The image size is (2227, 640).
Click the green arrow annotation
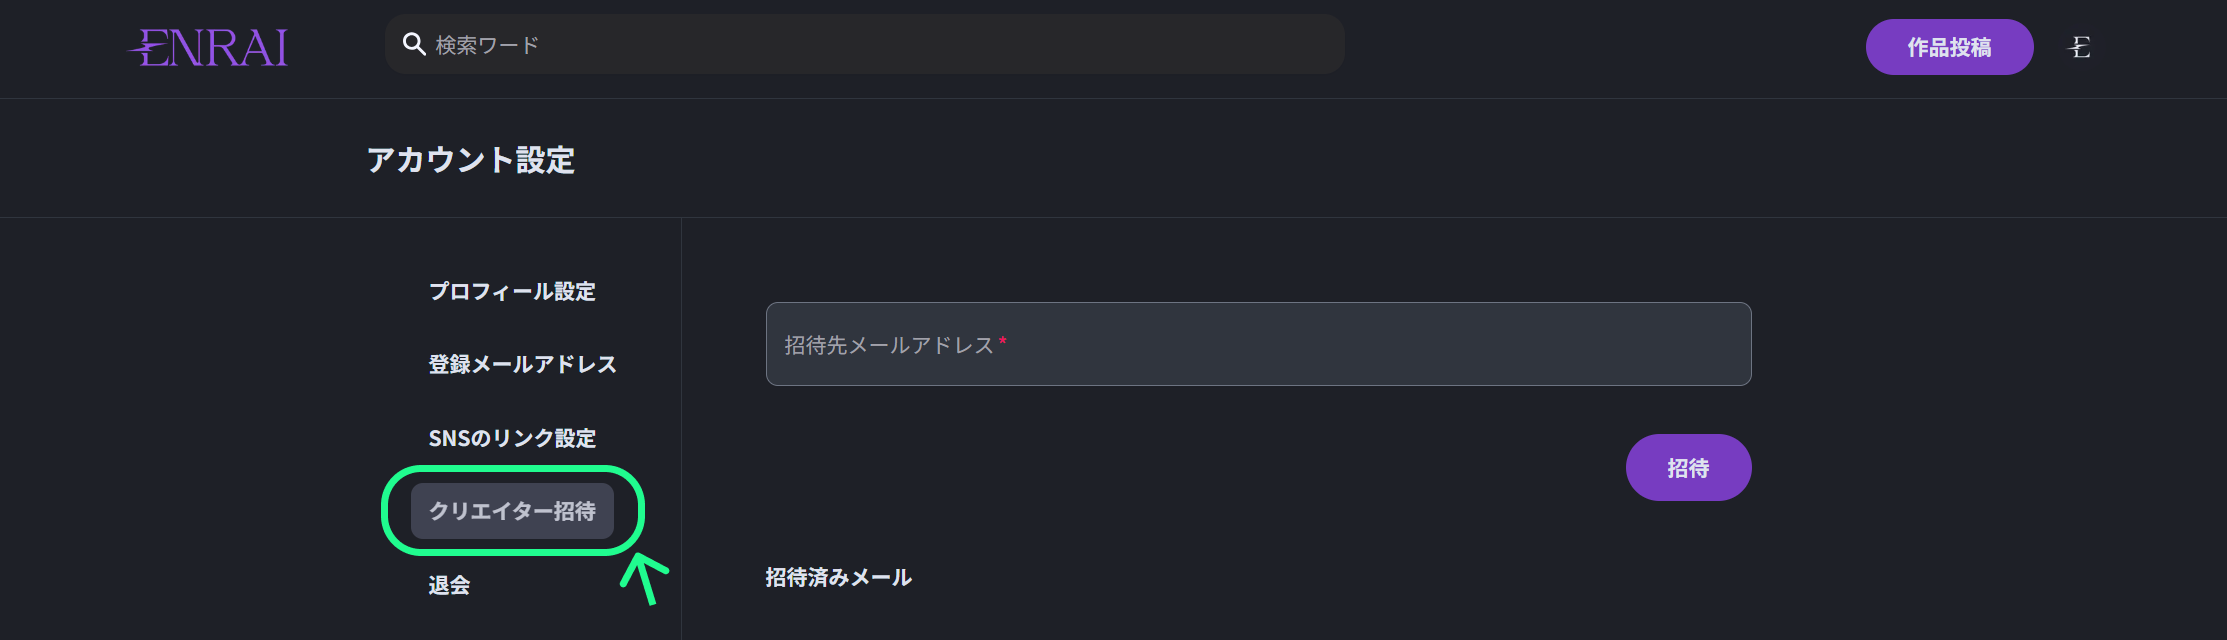(x=643, y=577)
